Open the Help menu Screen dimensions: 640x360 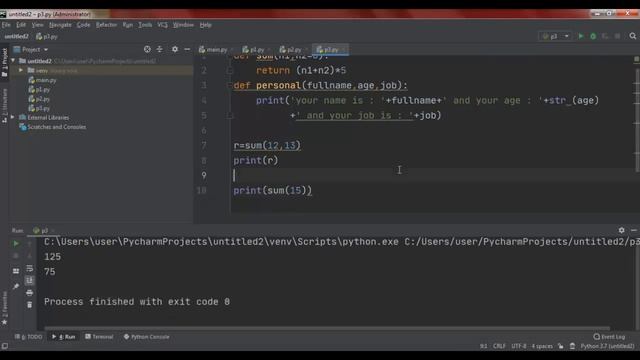pos(206,25)
